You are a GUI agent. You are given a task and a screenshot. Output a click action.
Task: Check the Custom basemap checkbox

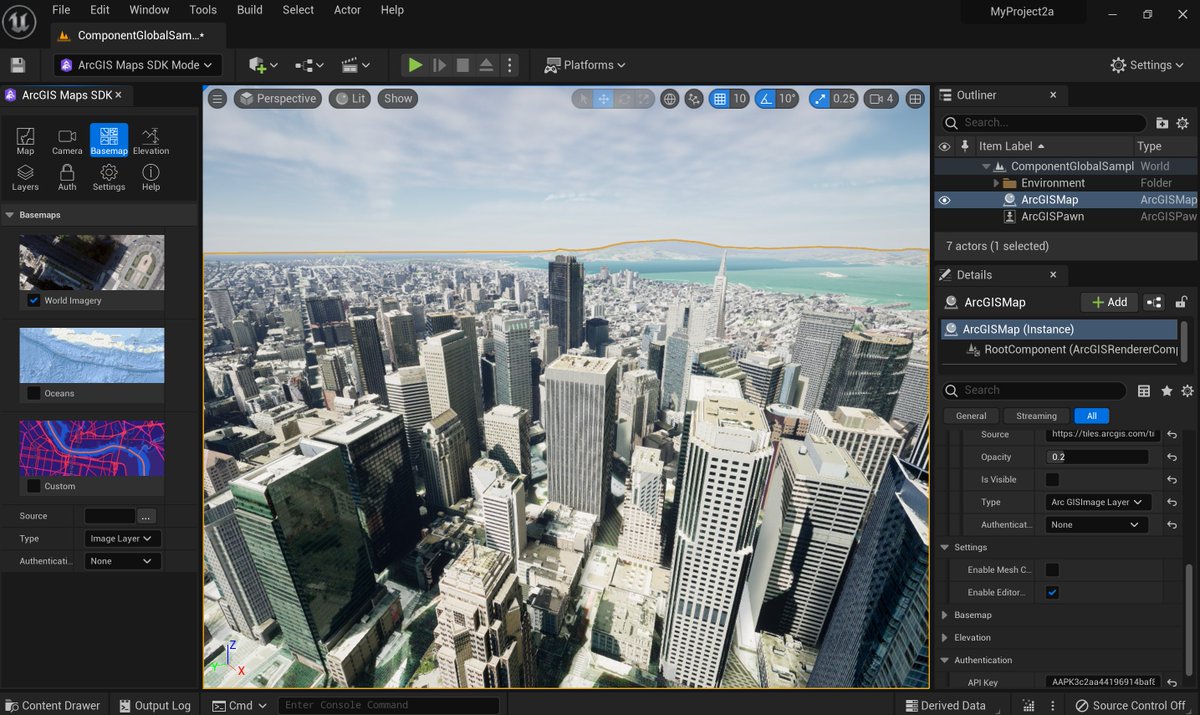(34, 486)
